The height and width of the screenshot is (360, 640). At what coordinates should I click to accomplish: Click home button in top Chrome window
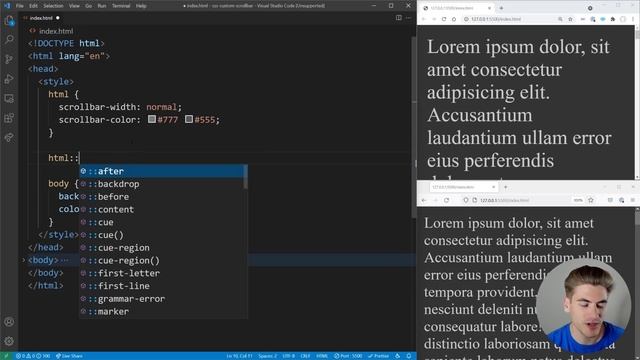[454, 19]
